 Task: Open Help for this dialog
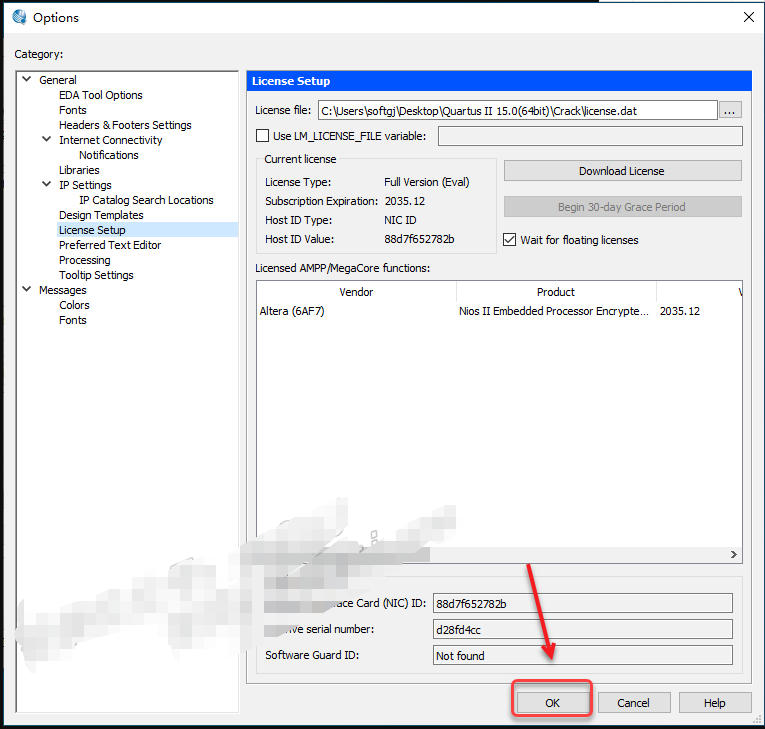tap(714, 703)
